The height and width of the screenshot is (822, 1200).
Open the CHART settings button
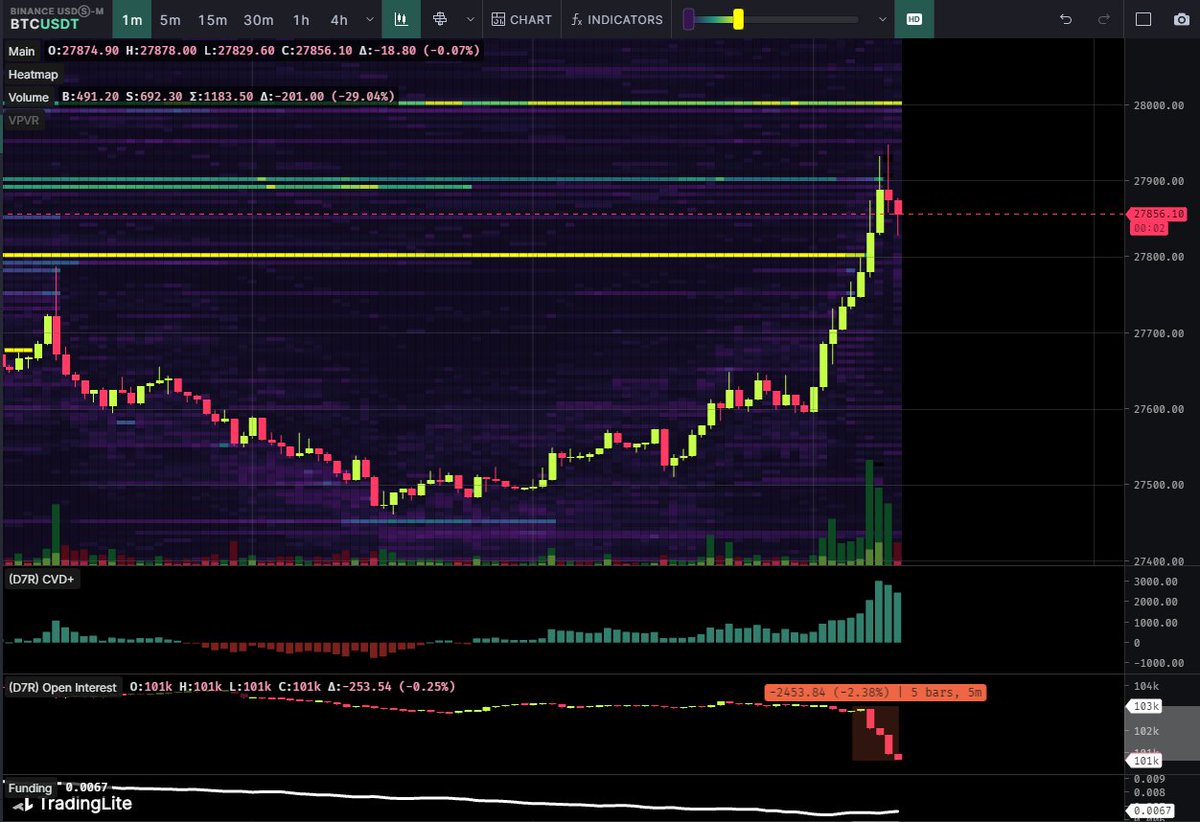521,19
